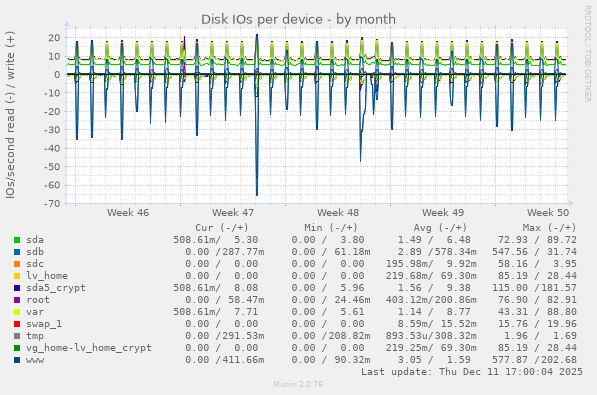This screenshot has height=395, width=597.
Task: Click the www Max value 577.87 /202.68
Action: click(x=534, y=360)
